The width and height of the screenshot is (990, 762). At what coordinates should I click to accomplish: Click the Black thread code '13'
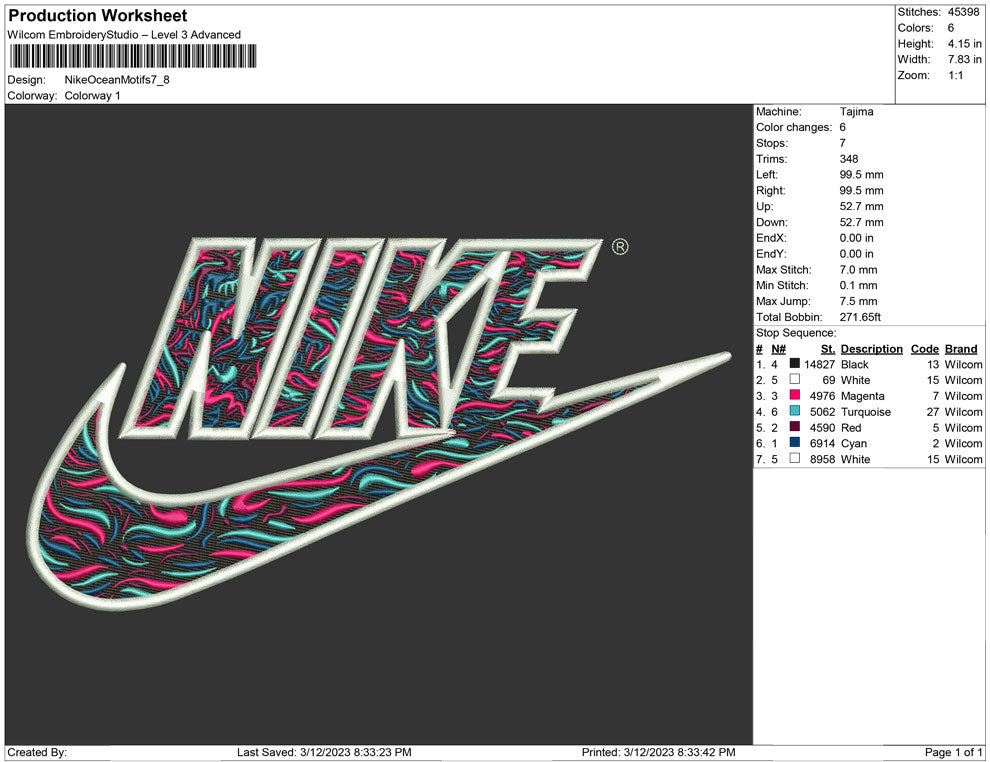click(933, 364)
